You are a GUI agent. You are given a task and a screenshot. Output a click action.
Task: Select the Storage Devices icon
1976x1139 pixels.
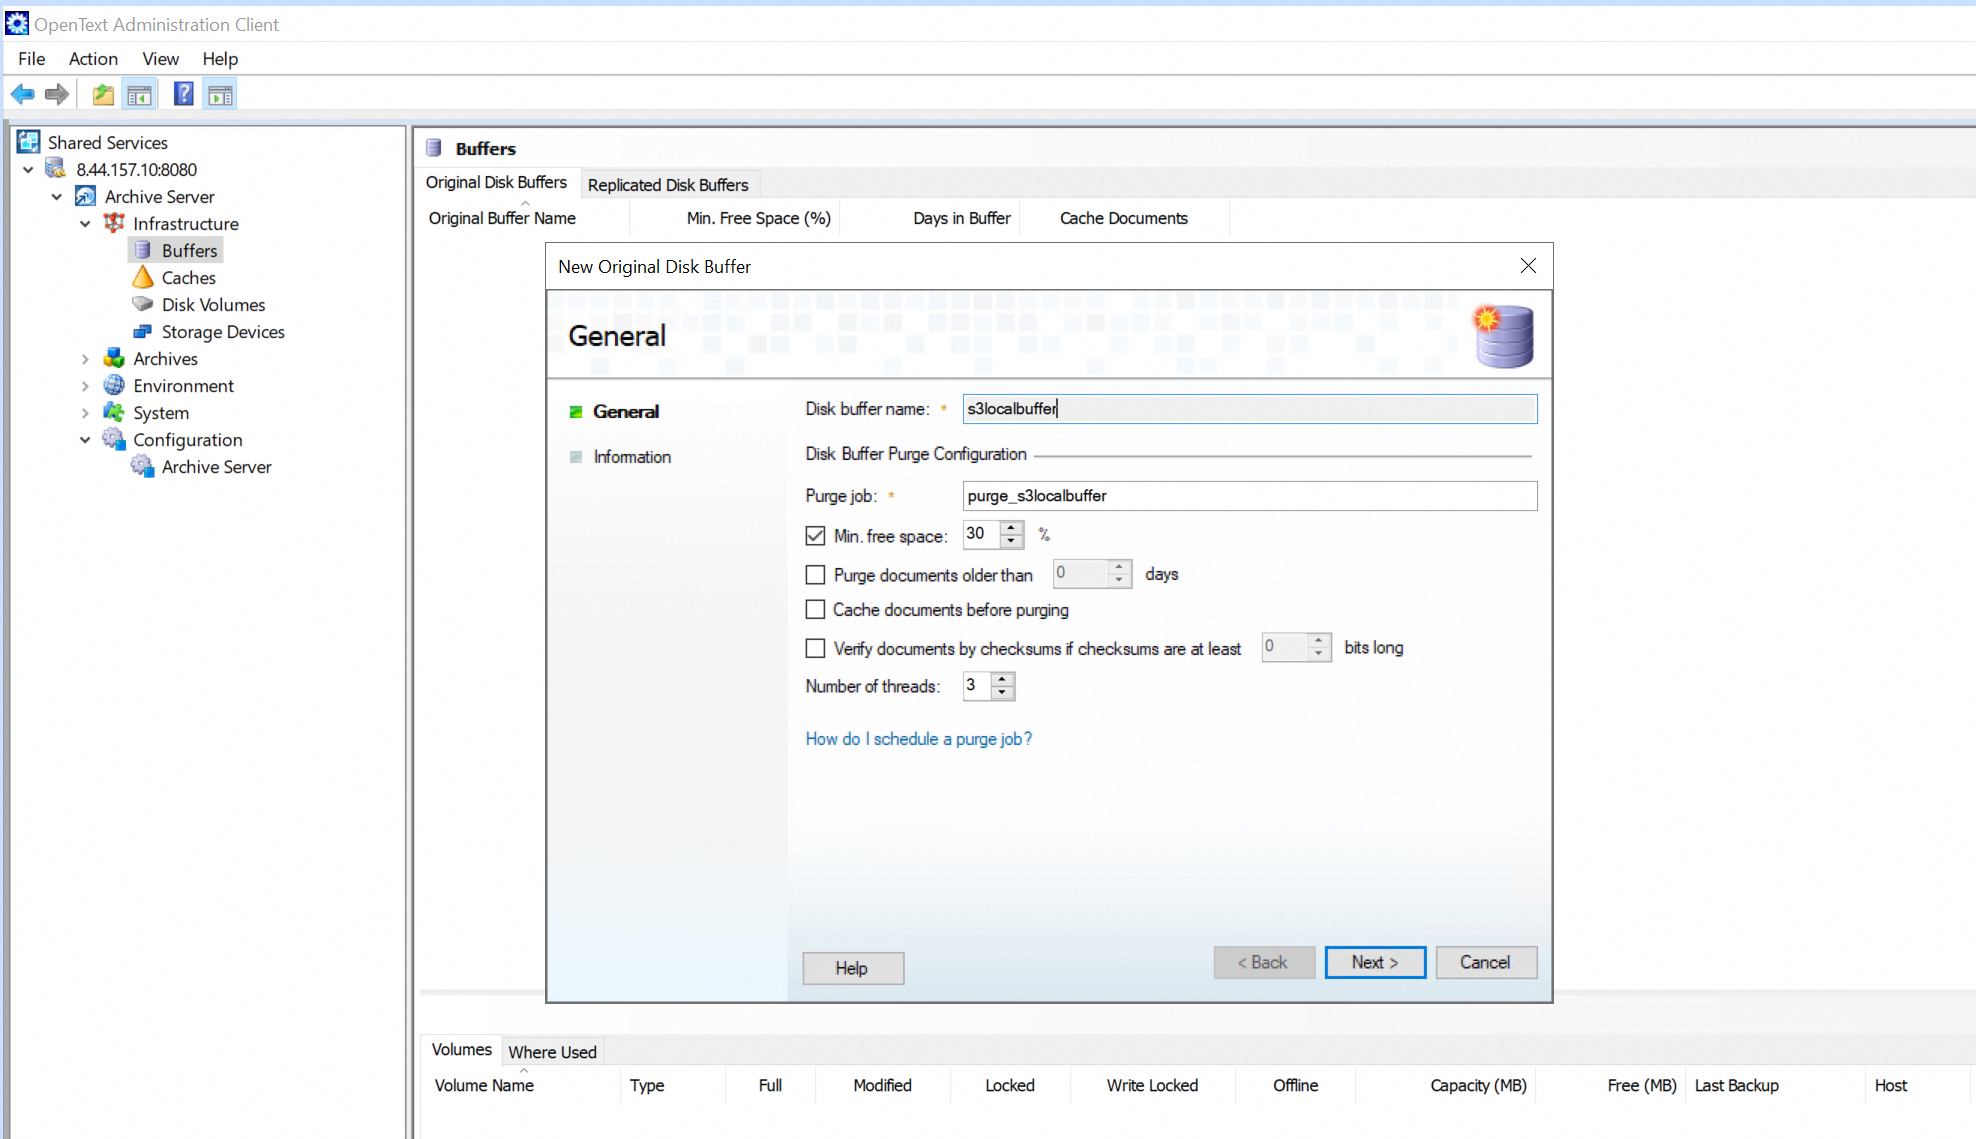(x=143, y=331)
